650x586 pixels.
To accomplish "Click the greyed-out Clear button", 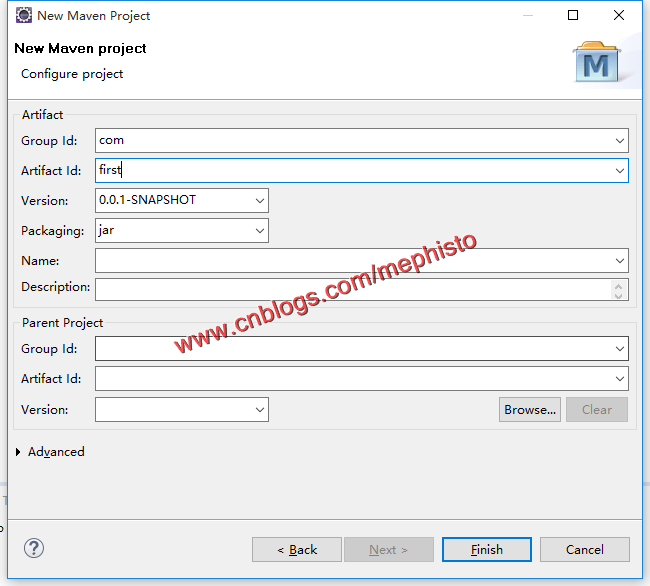I will click(x=597, y=409).
